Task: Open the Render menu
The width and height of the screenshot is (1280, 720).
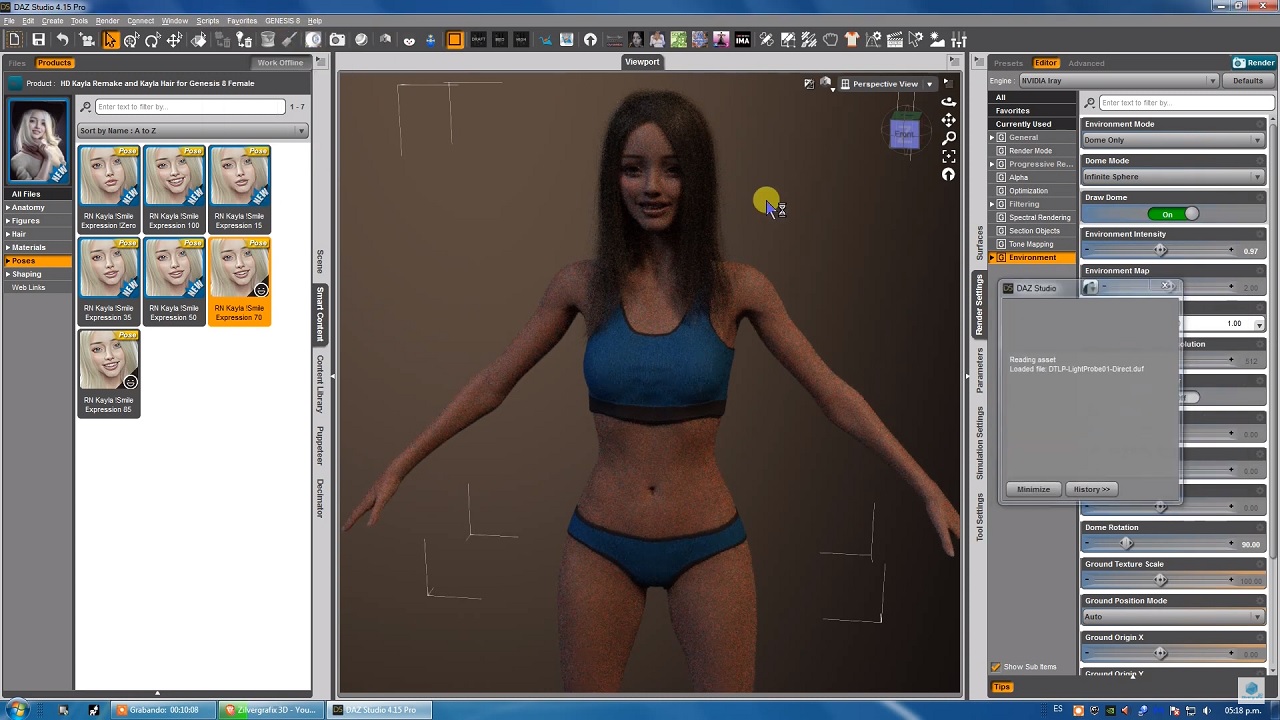Action: tap(107, 21)
